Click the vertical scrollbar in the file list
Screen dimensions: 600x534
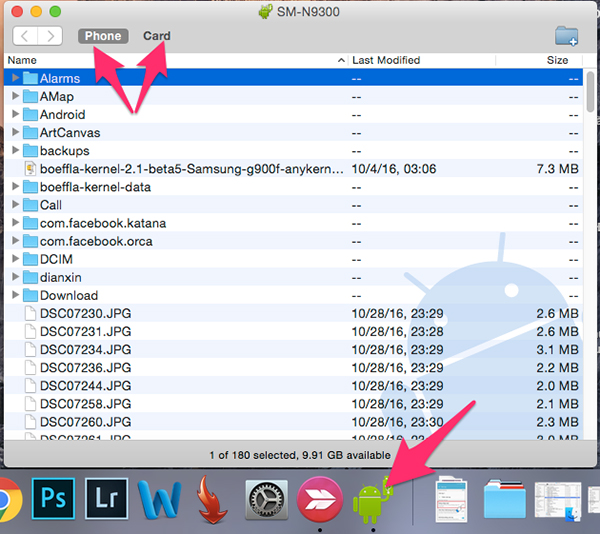[591, 92]
